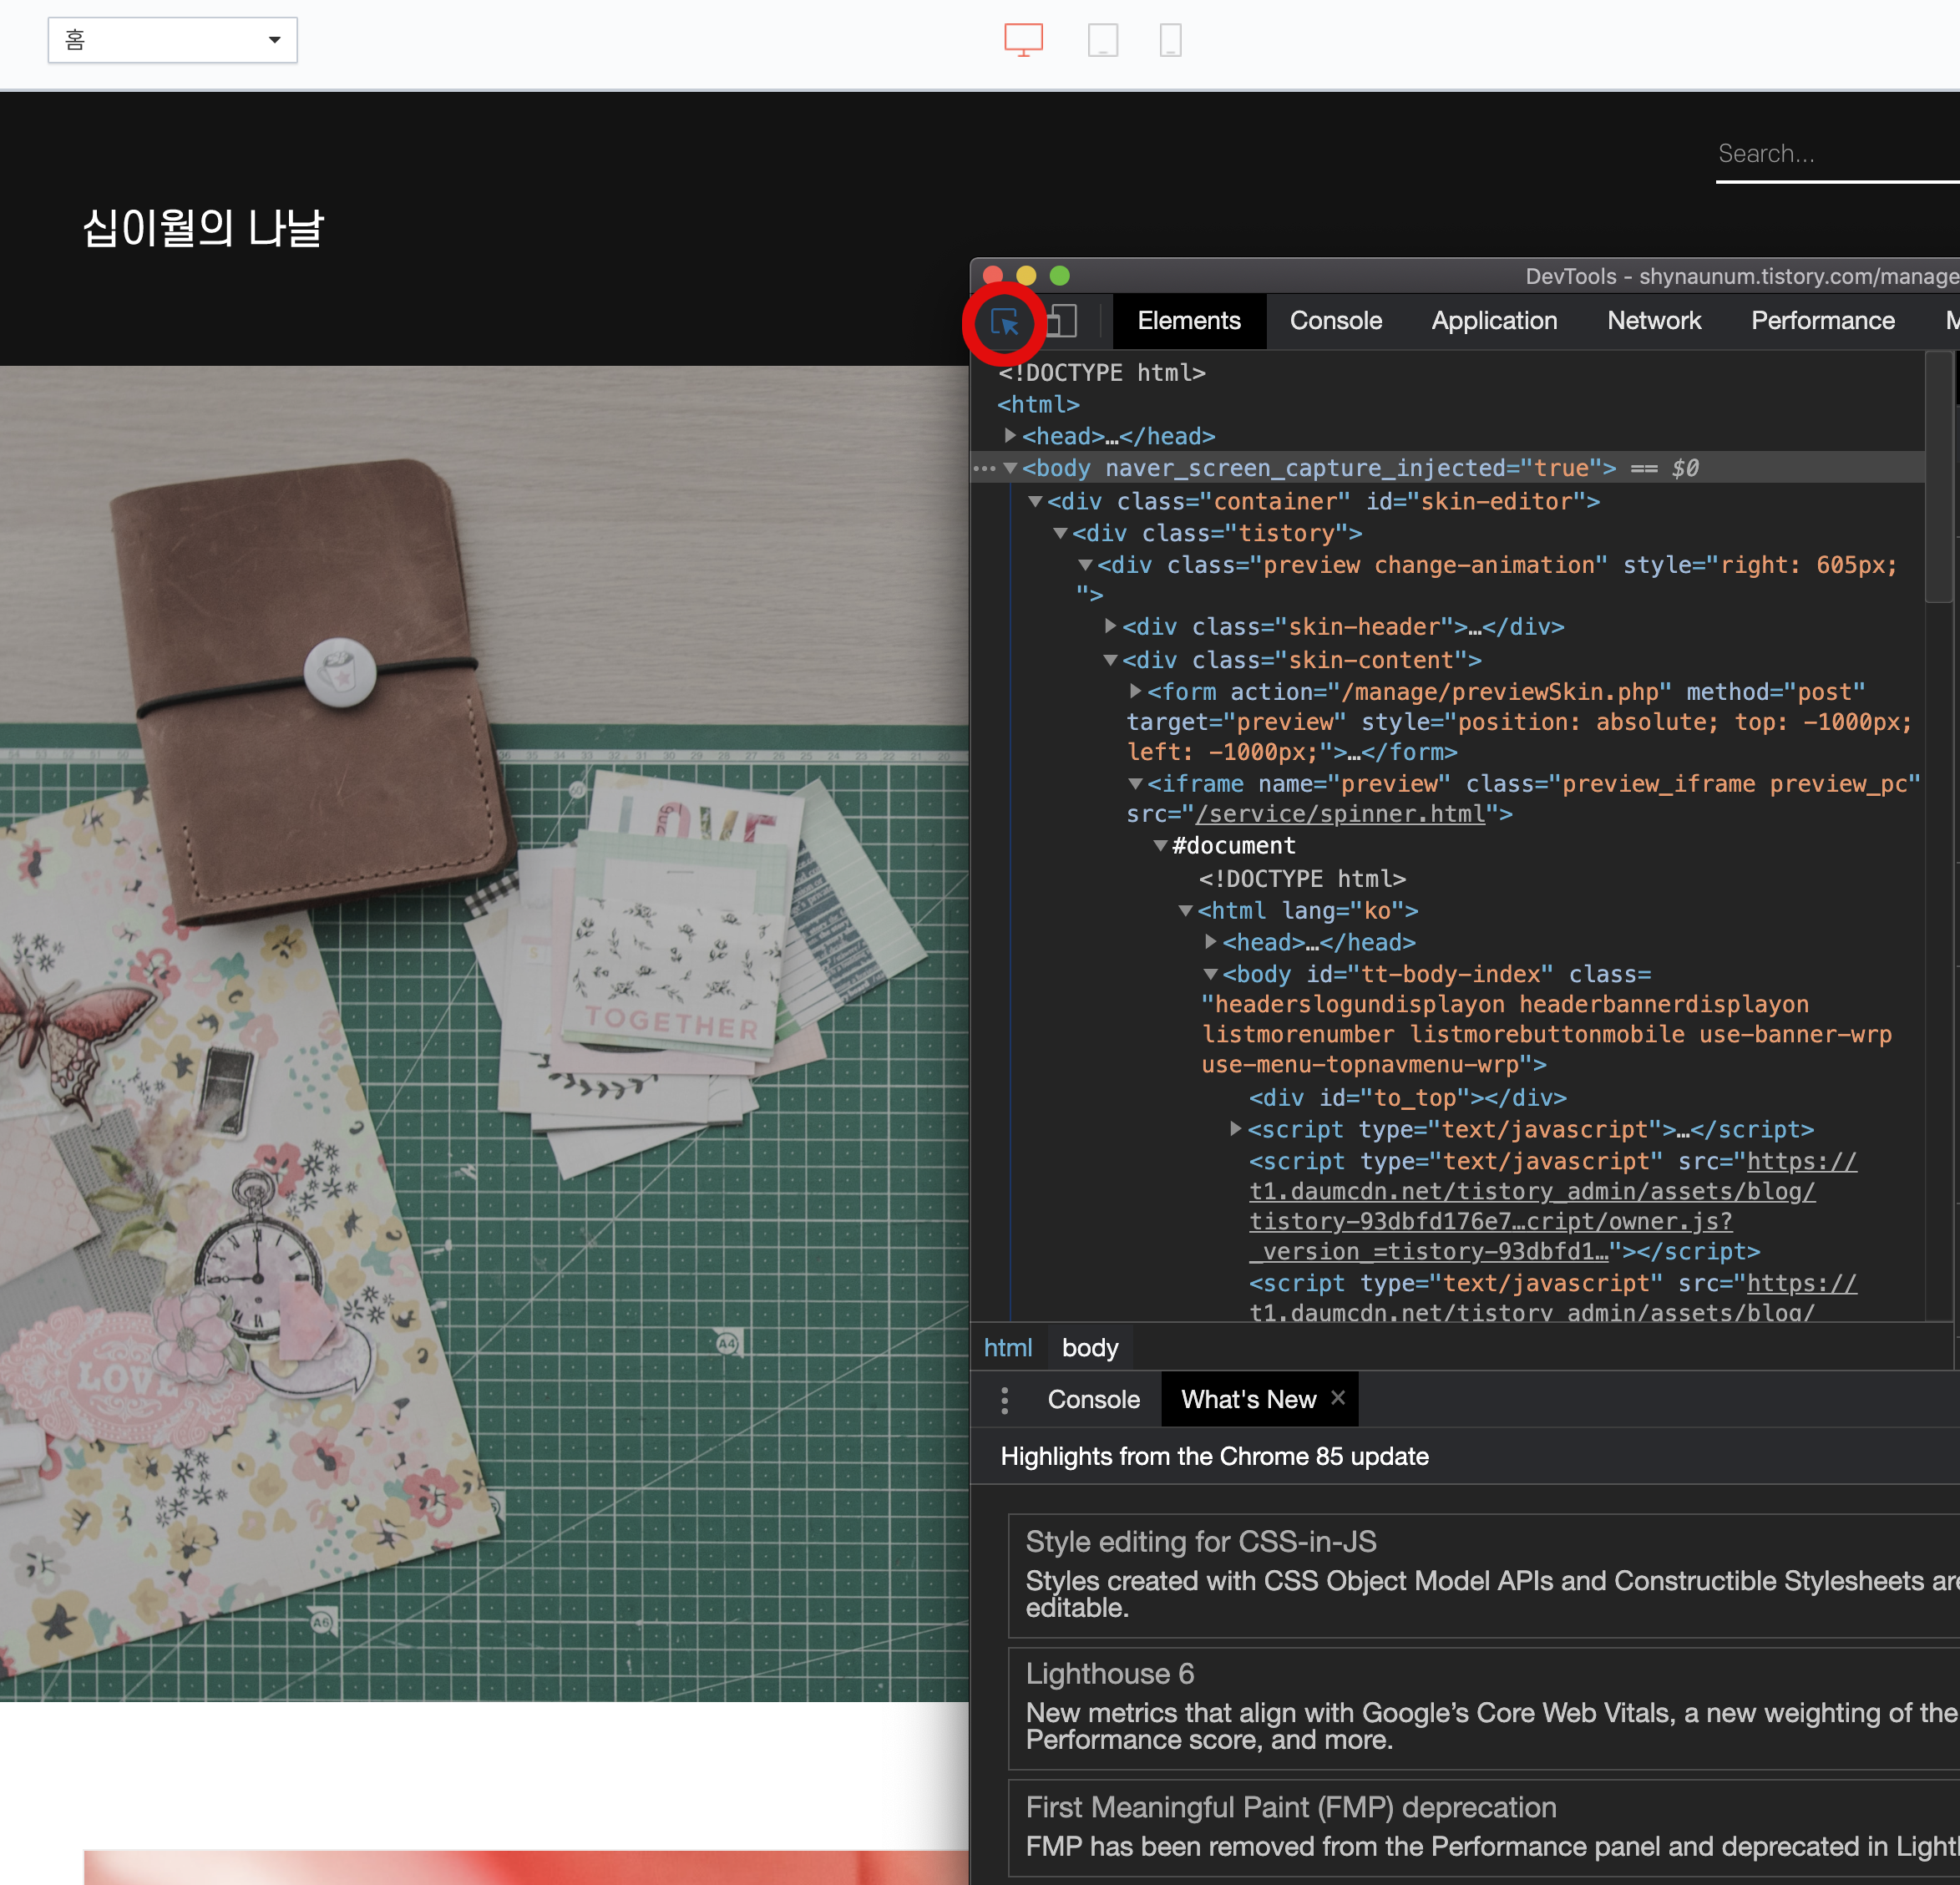This screenshot has height=1885, width=1960.
Task: Switch to the Application tab
Action: click(x=1494, y=321)
